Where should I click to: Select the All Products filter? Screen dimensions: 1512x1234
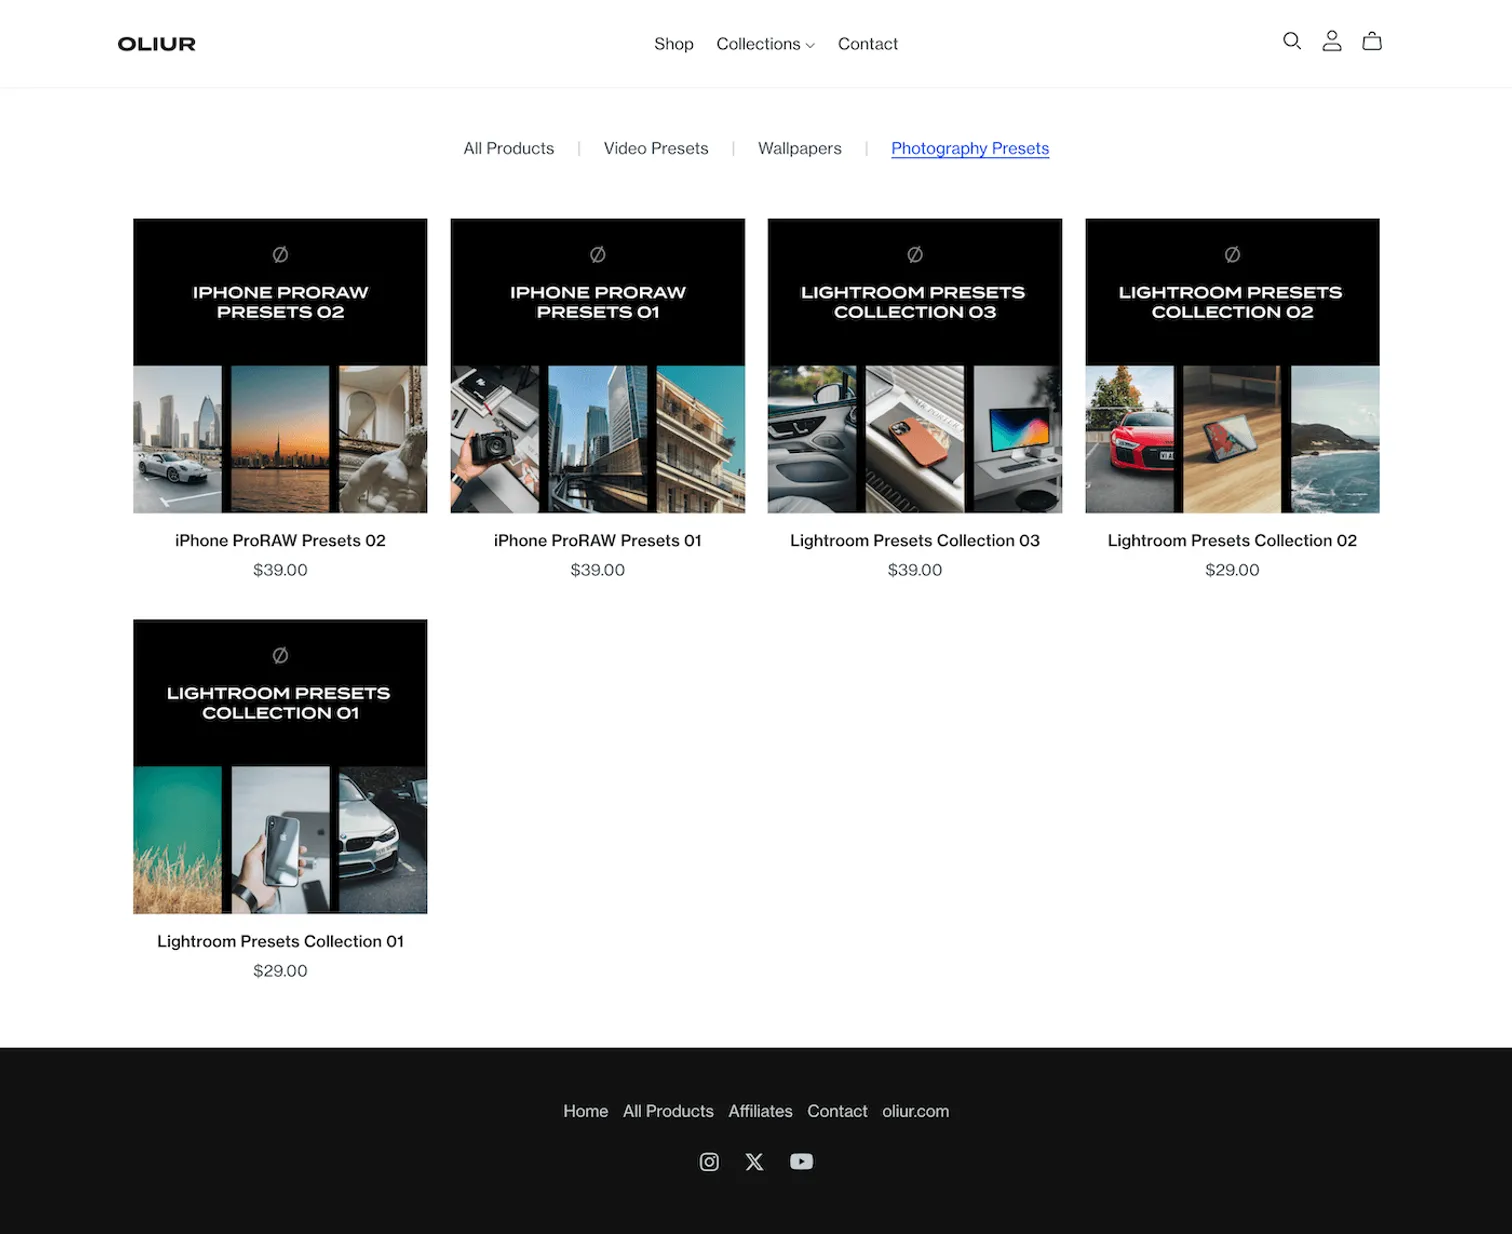[x=508, y=148]
